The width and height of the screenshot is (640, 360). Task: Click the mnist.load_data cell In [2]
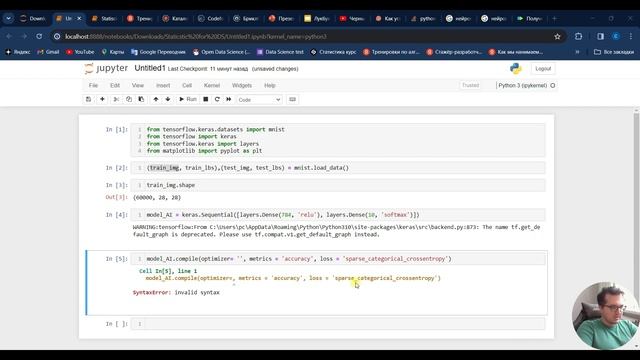tap(338, 168)
